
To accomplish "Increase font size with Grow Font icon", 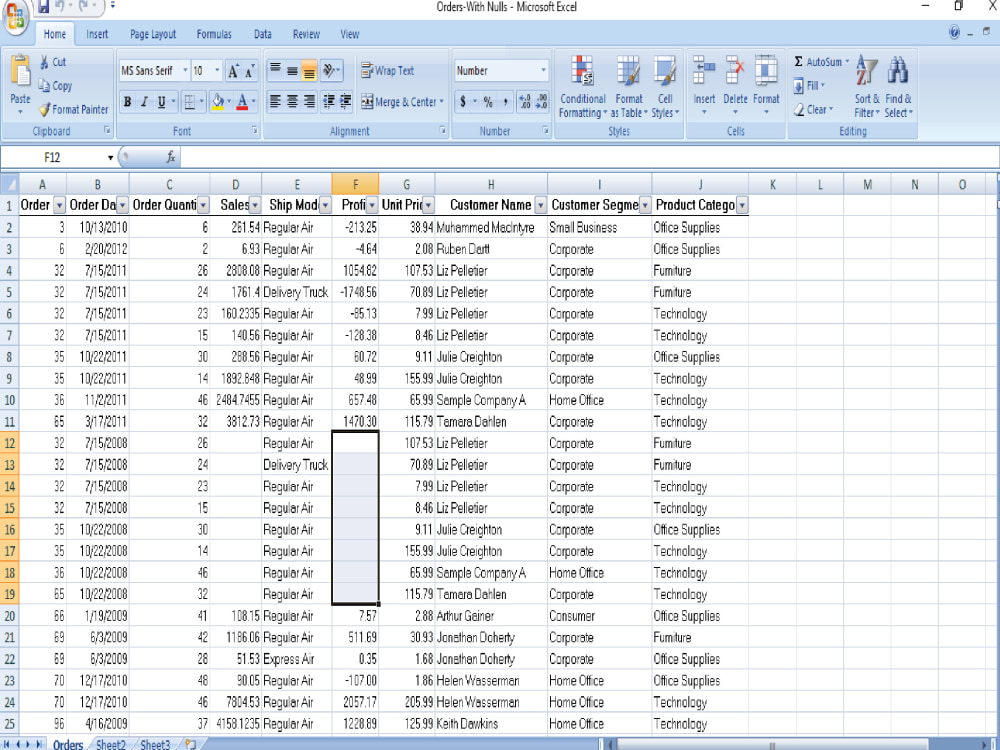I will coord(233,71).
